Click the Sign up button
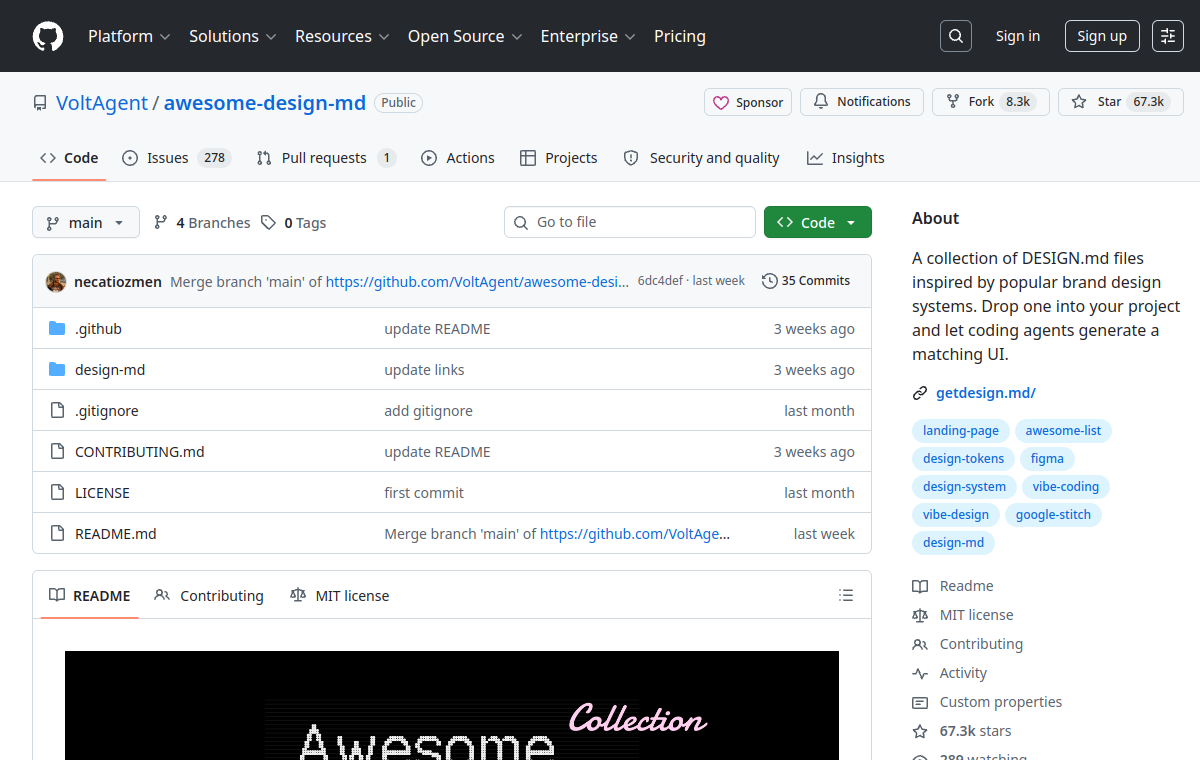The image size is (1200, 760). (1102, 36)
